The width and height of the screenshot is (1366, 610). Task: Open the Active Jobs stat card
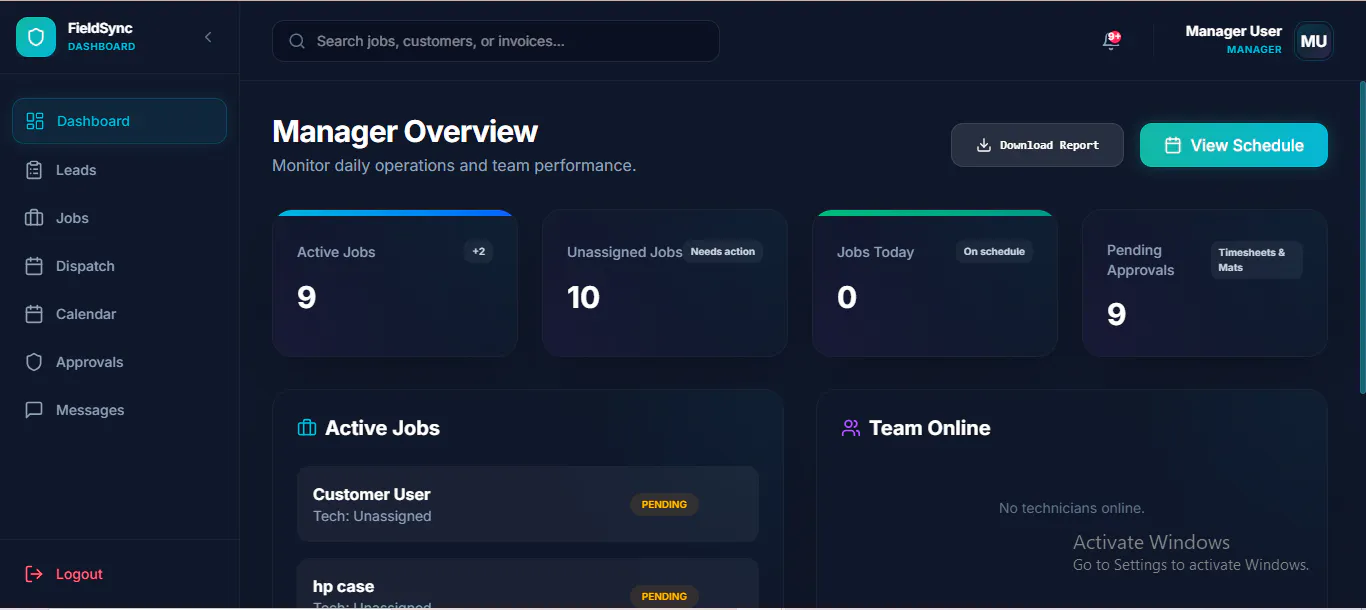point(395,283)
